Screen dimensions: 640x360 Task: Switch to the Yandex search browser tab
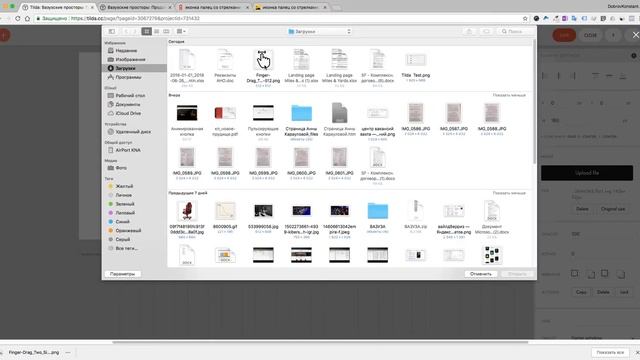[x=212, y=7]
